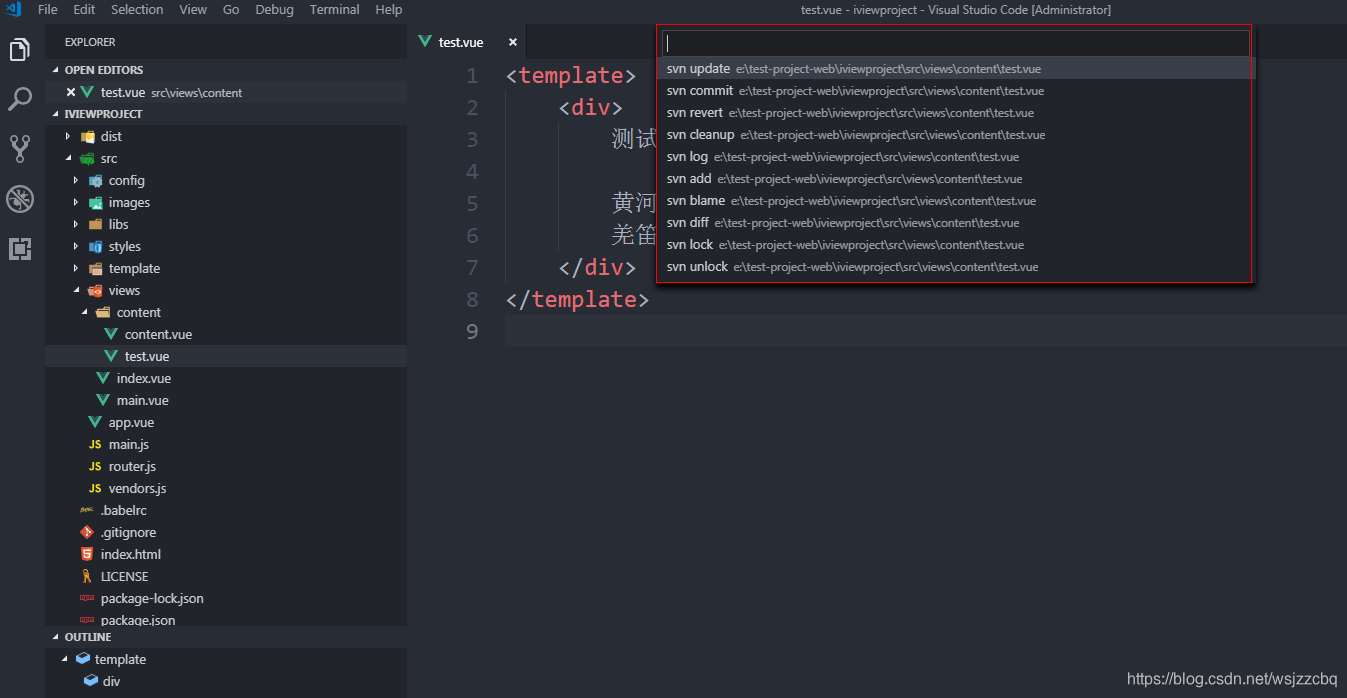Open the Go menu
The height and width of the screenshot is (698, 1347).
231,10
